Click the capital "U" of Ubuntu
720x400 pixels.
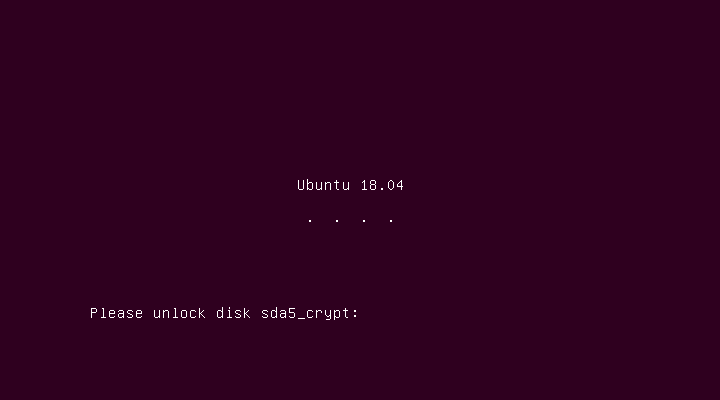pyautogui.click(x=302, y=185)
